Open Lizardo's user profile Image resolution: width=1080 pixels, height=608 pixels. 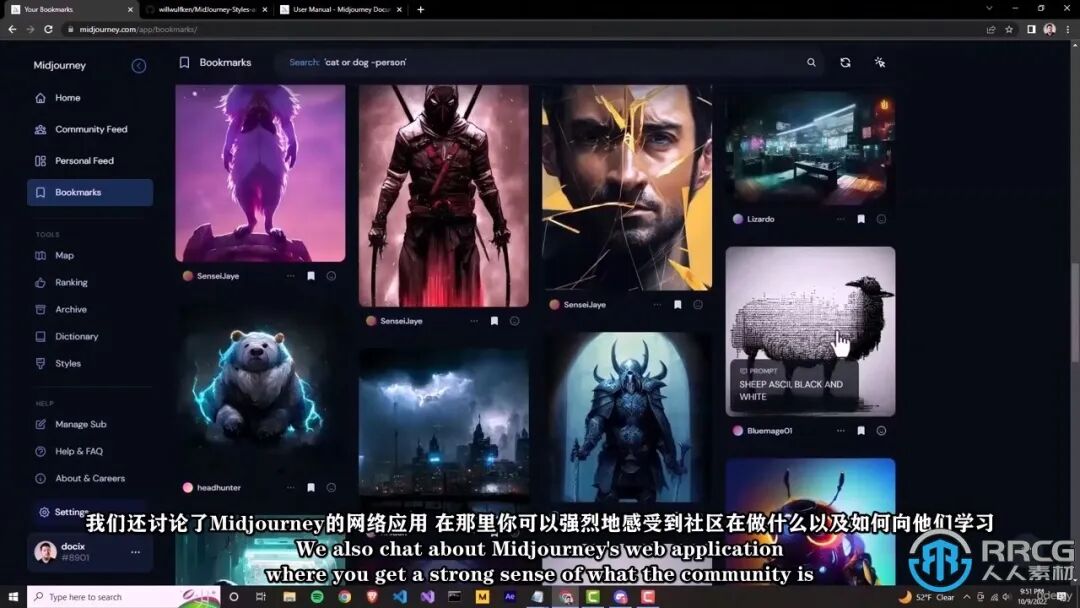[754, 219]
